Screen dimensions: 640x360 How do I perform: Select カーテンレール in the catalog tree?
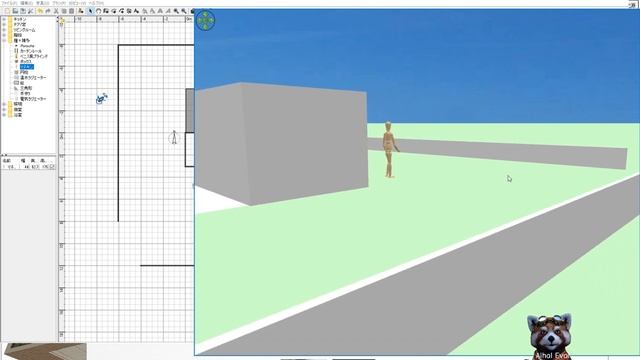pos(31,51)
